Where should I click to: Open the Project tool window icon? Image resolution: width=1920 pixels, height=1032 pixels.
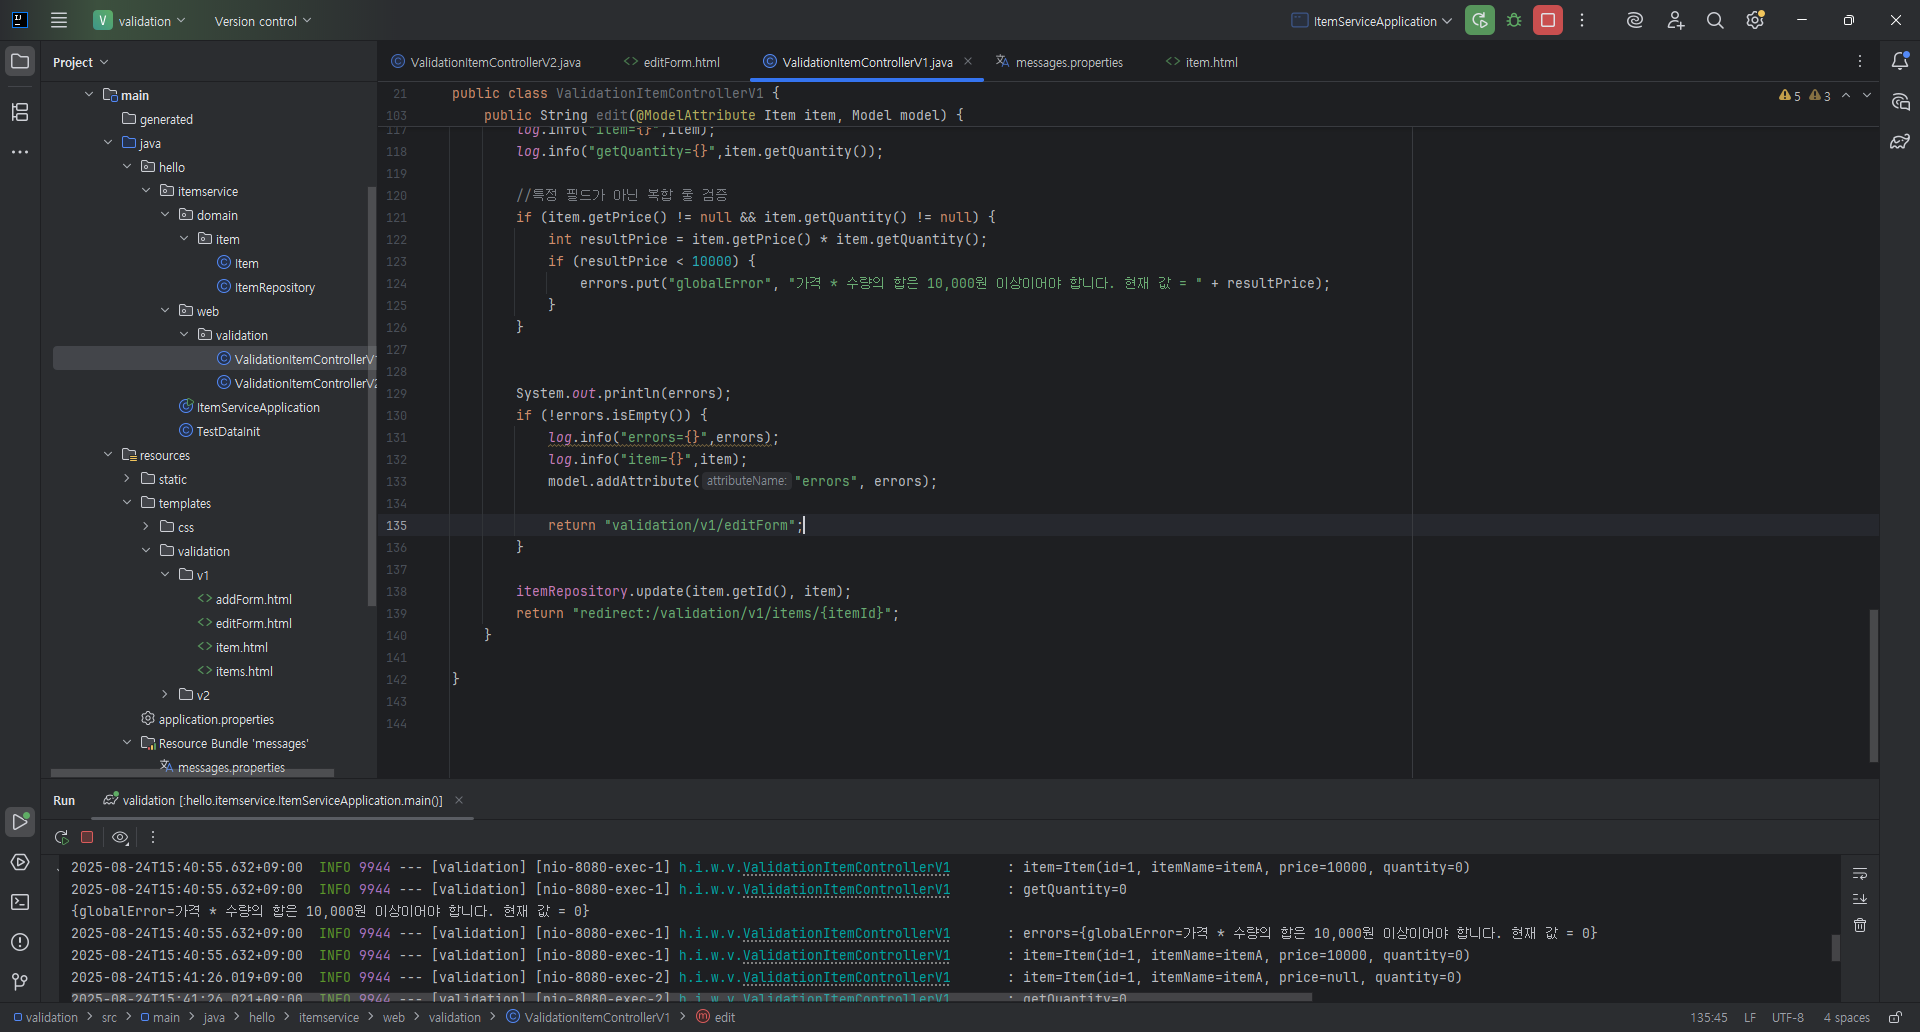(x=20, y=61)
